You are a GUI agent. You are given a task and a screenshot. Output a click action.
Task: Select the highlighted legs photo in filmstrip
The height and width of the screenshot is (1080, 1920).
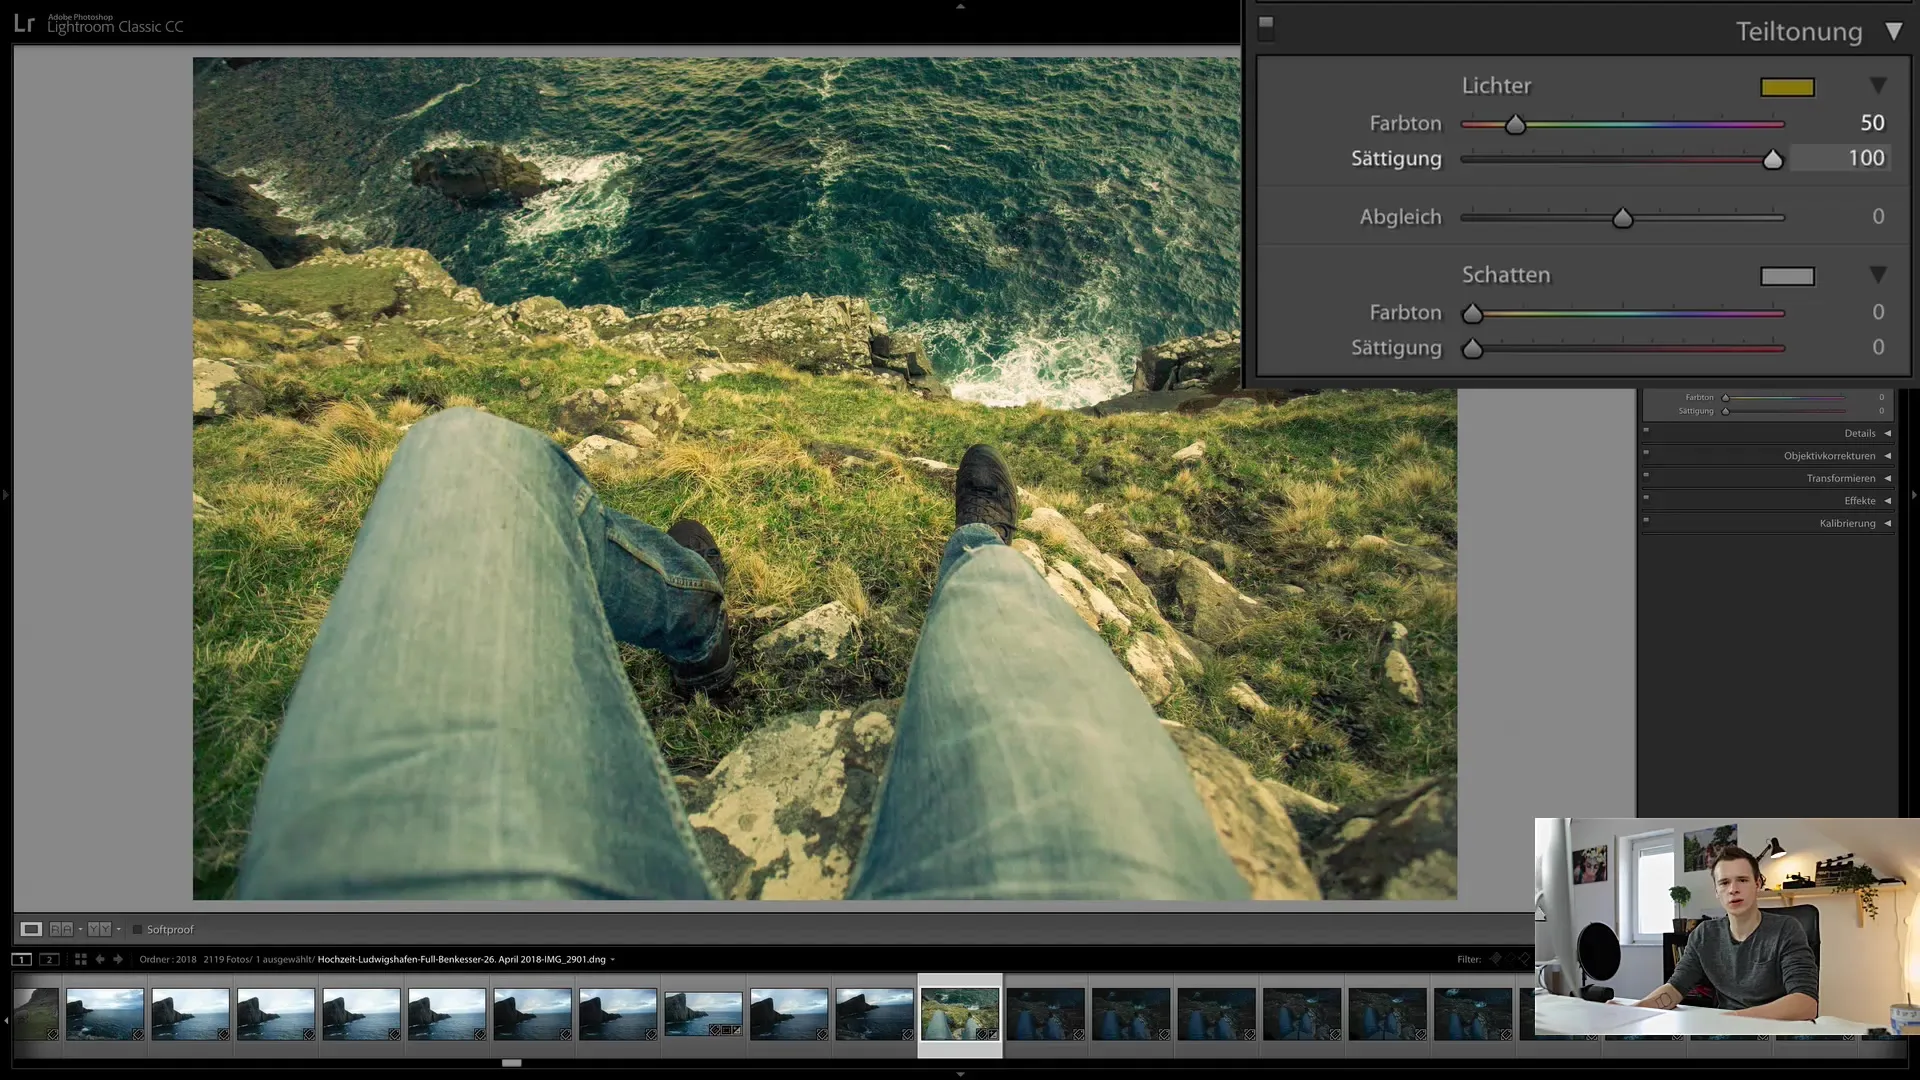pos(959,1014)
